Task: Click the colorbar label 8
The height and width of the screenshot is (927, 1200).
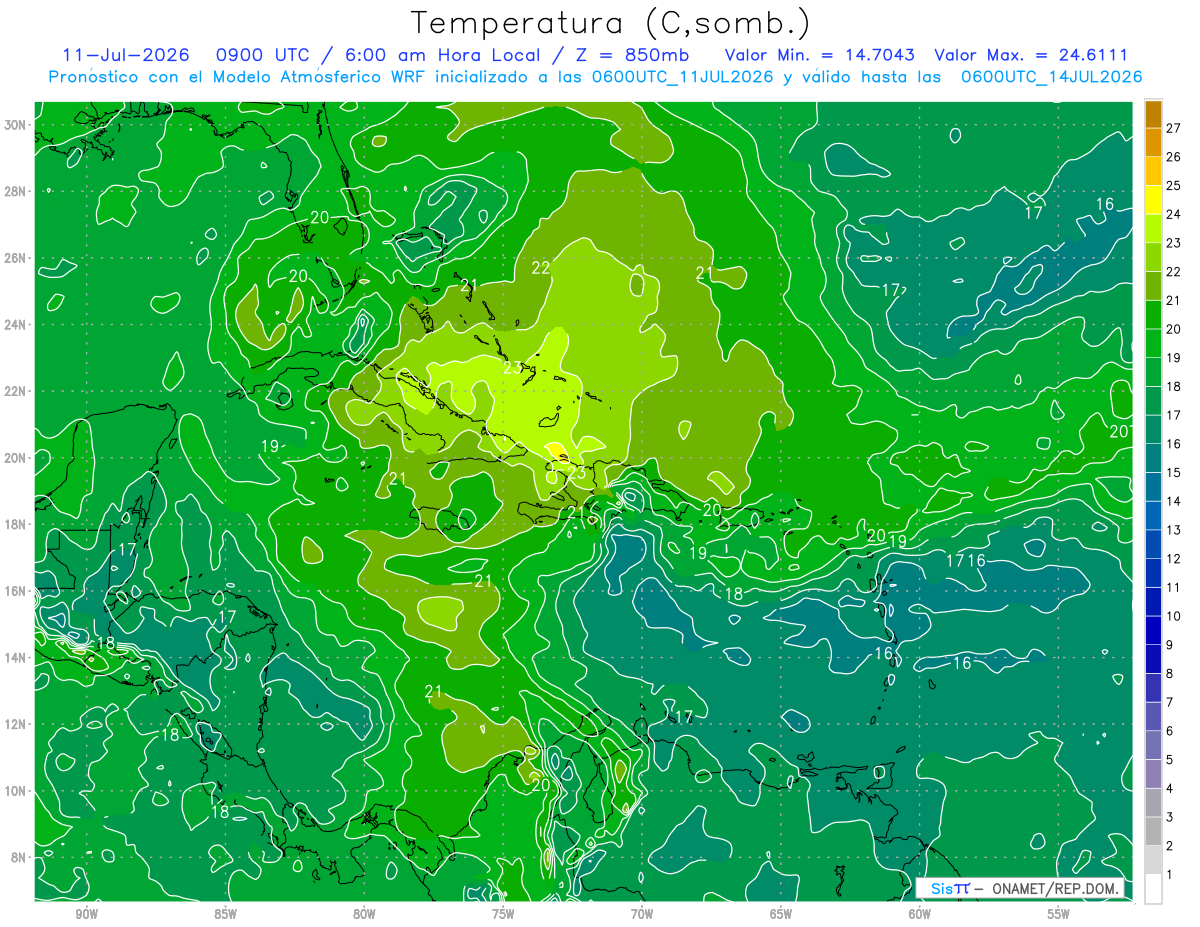Action: point(1170,674)
